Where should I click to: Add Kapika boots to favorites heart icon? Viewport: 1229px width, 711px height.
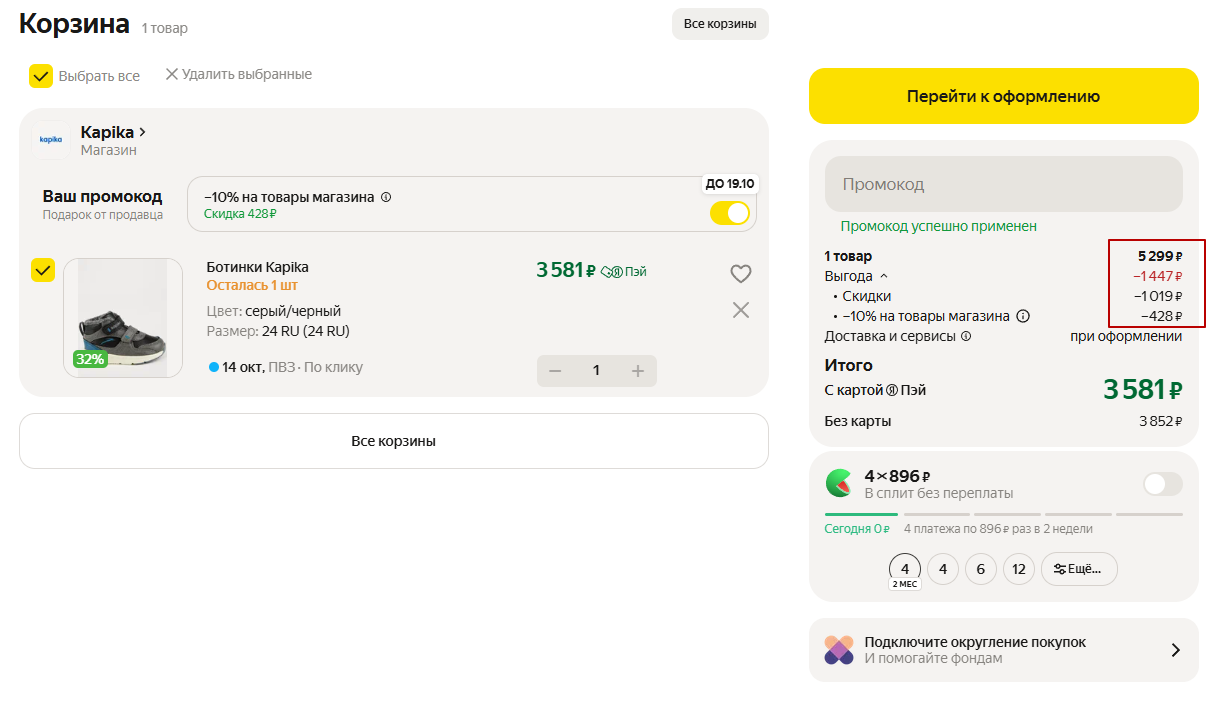[740, 273]
